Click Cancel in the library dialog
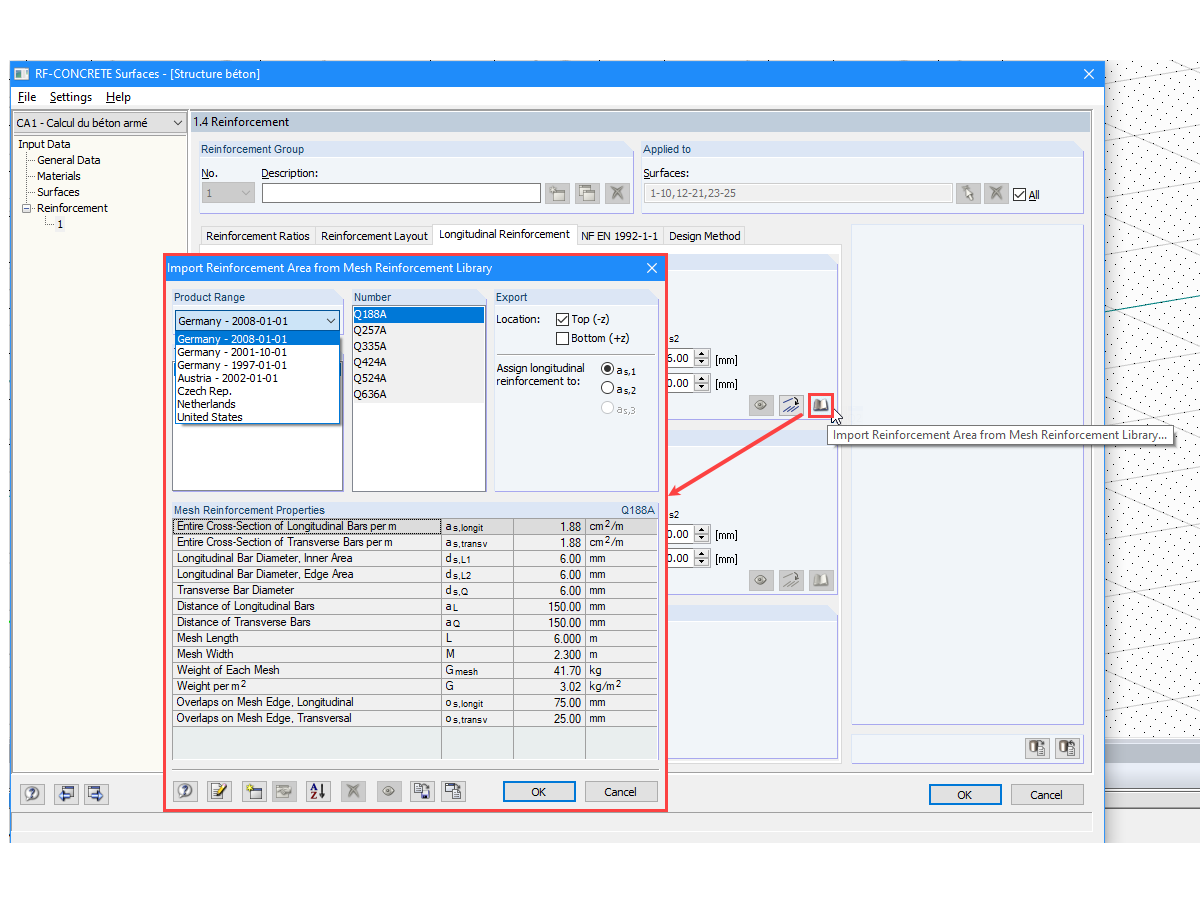Viewport: 1200px width, 900px height. pyautogui.click(x=621, y=791)
